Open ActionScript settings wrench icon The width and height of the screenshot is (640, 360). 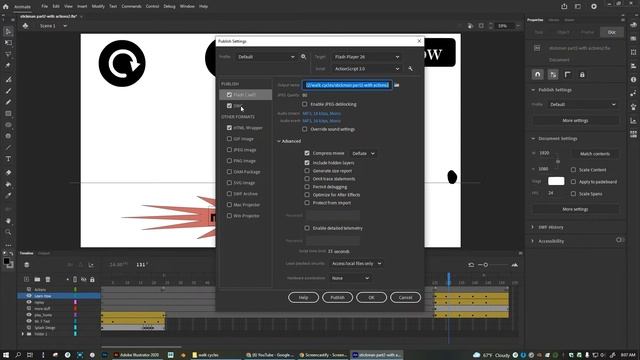click(410, 69)
